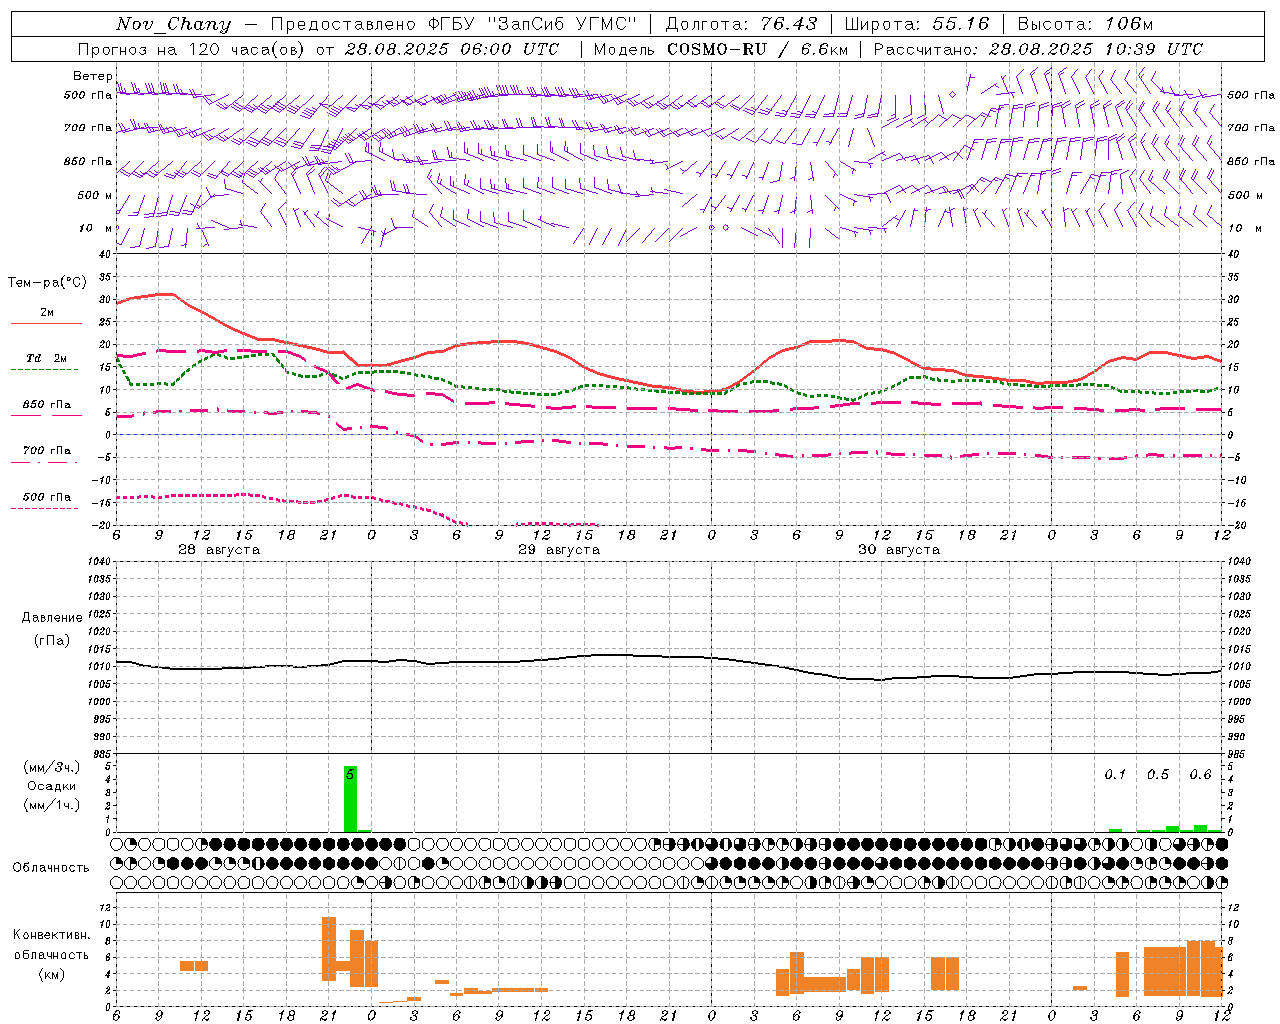Click the 'Высота: 106м' header field
The width and height of the screenshot is (1280, 1024).
click(x=1085, y=24)
